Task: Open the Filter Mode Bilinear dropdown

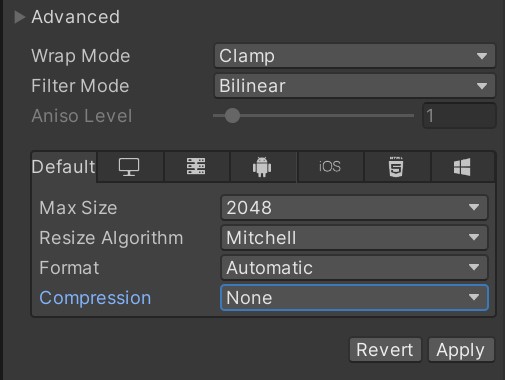Action: pos(355,86)
